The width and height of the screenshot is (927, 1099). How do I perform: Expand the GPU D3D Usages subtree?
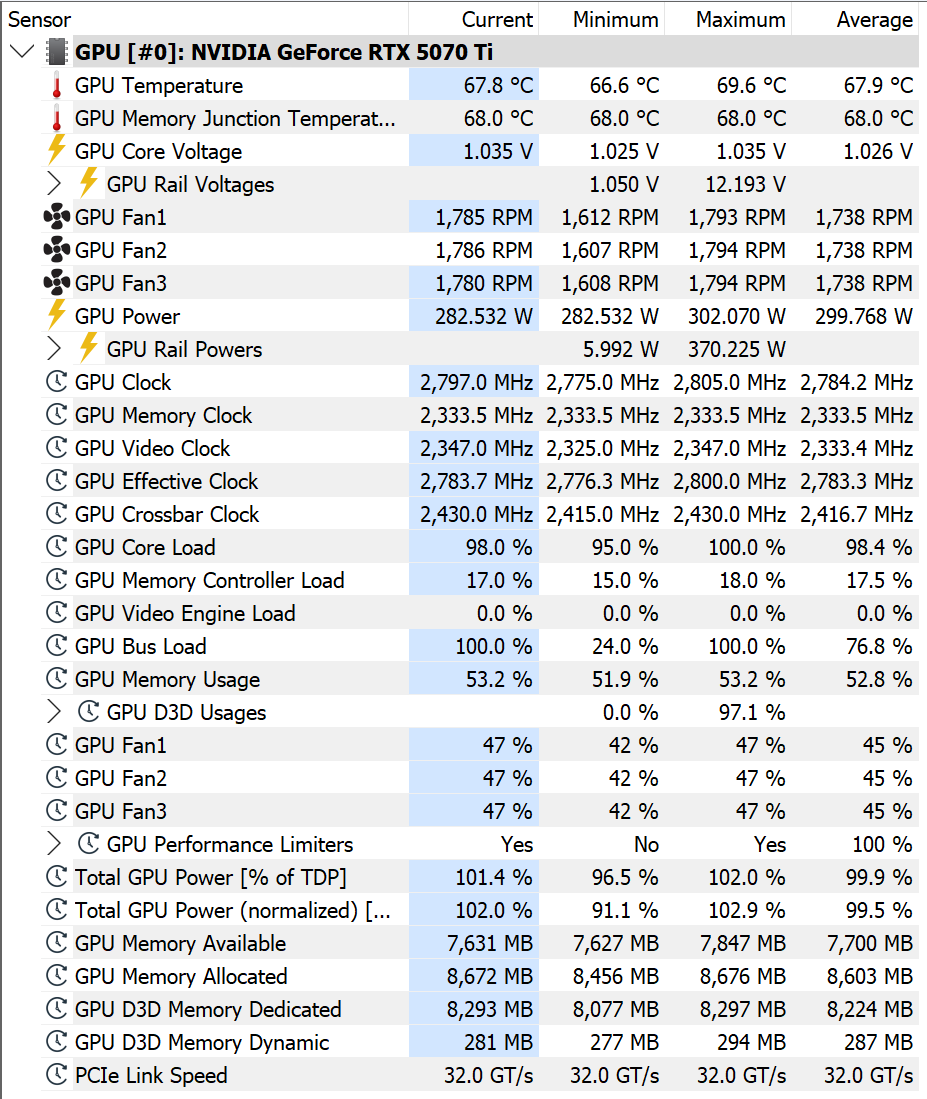tap(54, 711)
